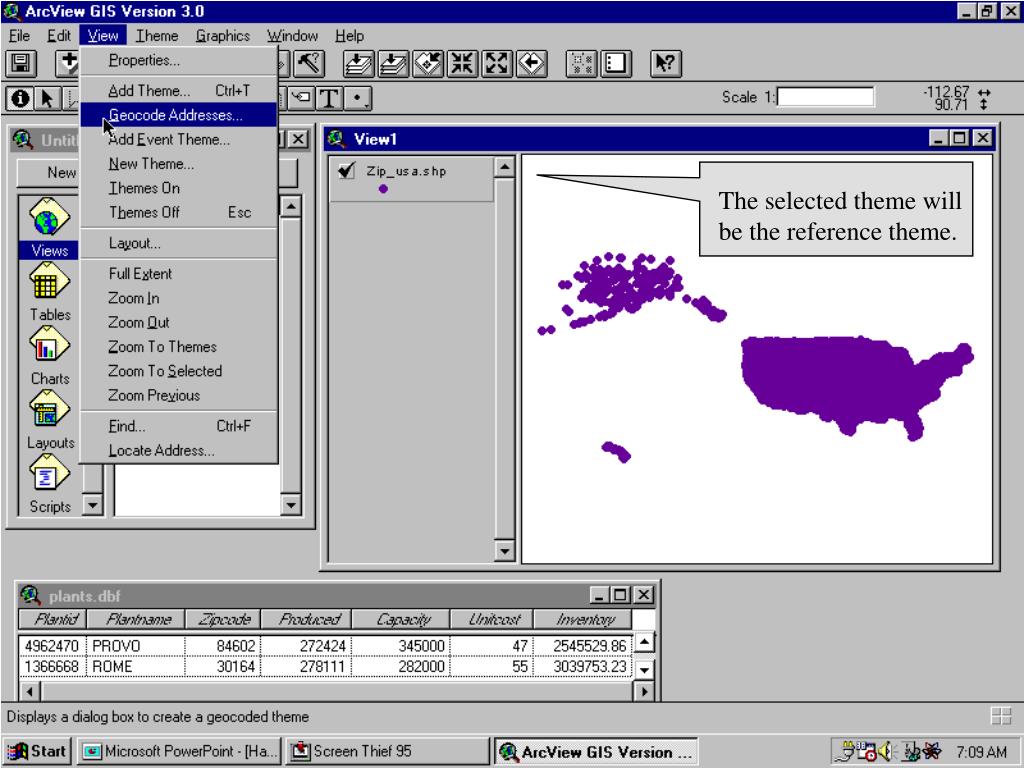This screenshot has height=768, width=1024.
Task: Open the Help menu
Action: tap(349, 36)
